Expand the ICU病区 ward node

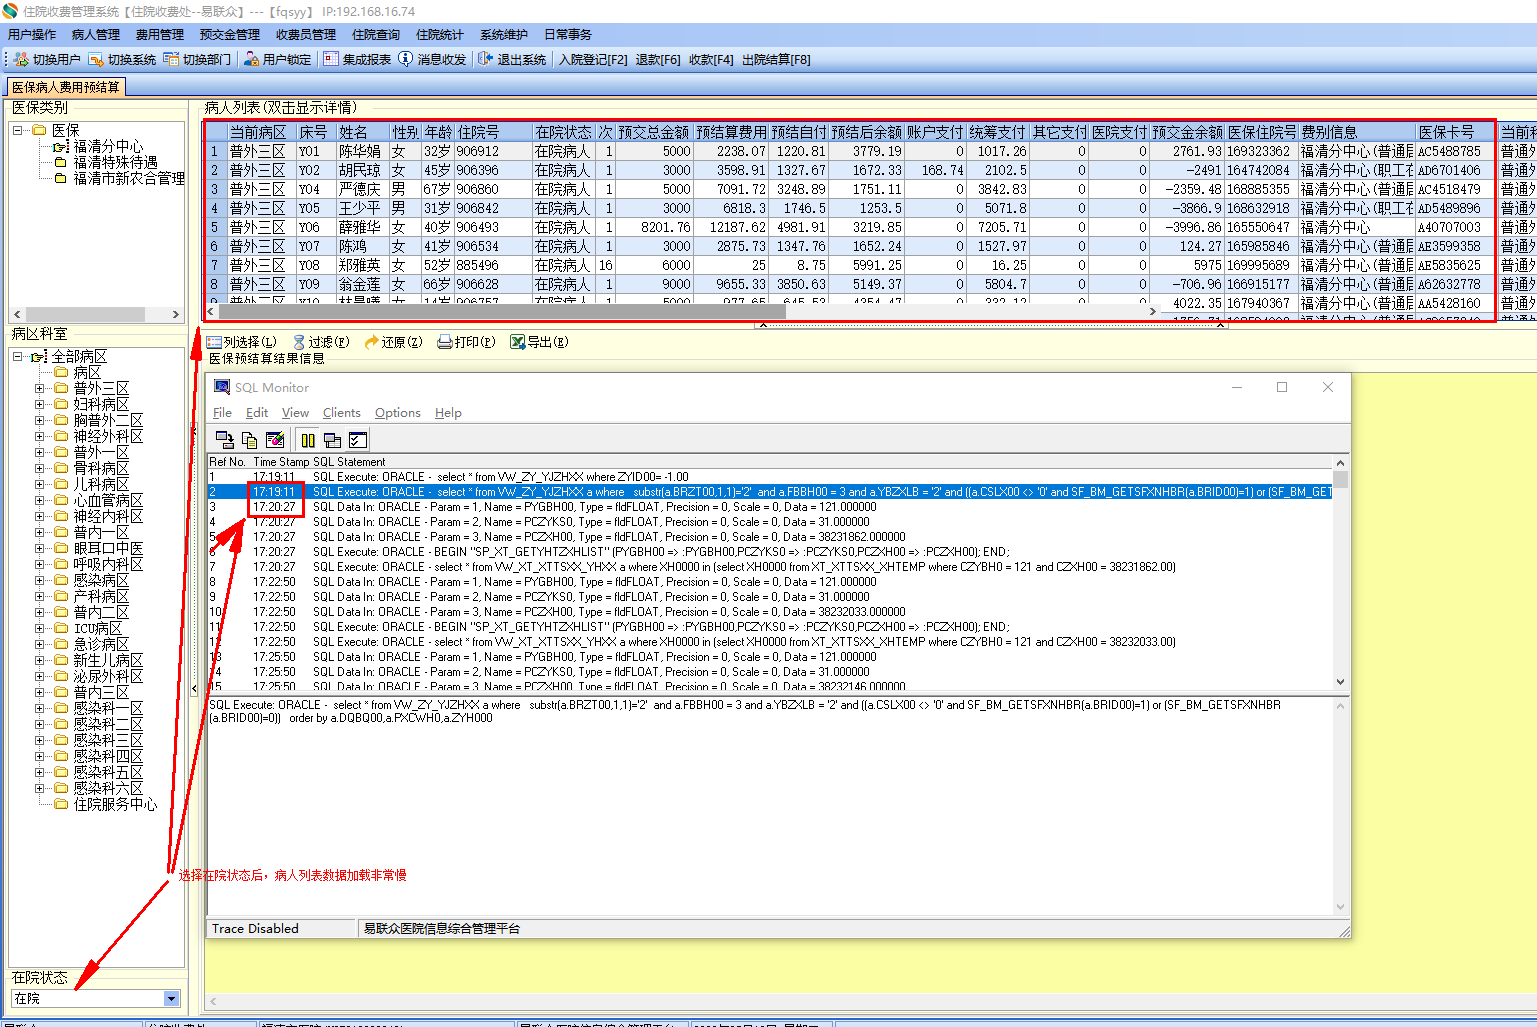pyautogui.click(x=40, y=628)
